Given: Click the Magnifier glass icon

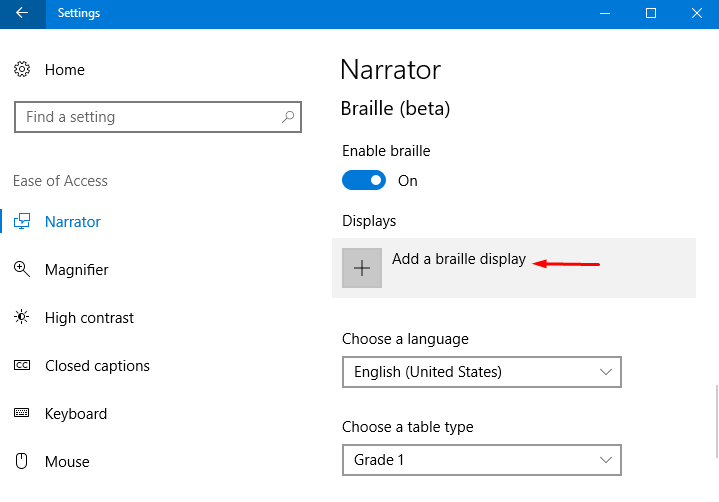Looking at the screenshot, I should click(x=22, y=269).
